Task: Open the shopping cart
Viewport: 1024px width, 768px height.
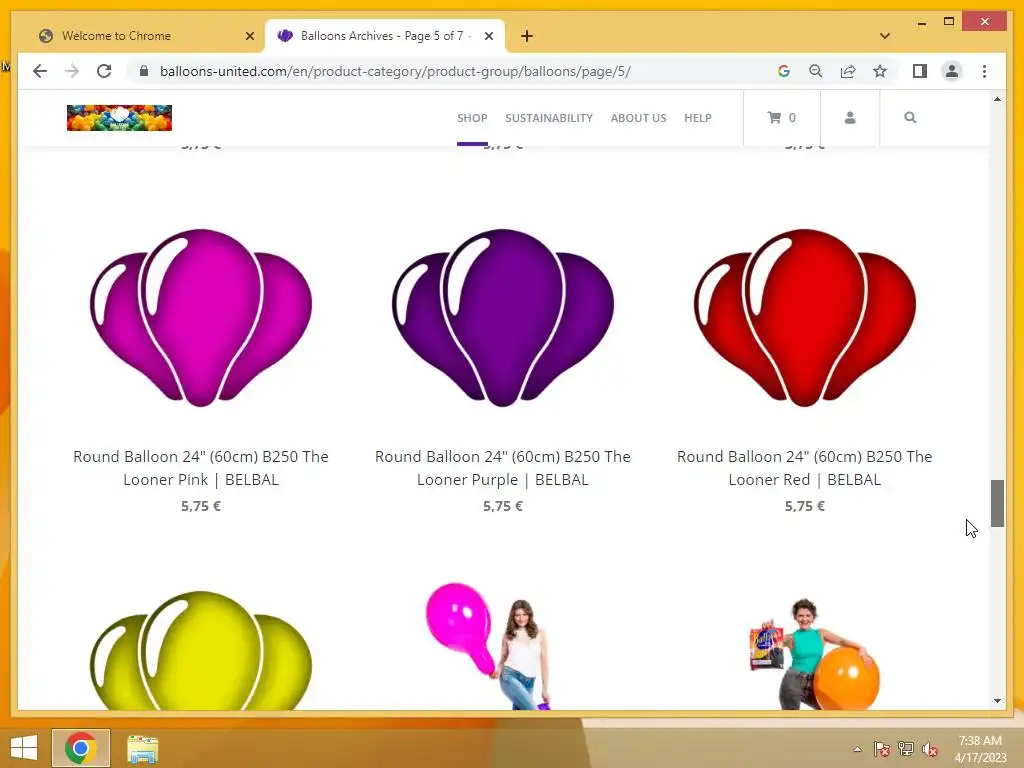Action: pyautogui.click(x=781, y=118)
